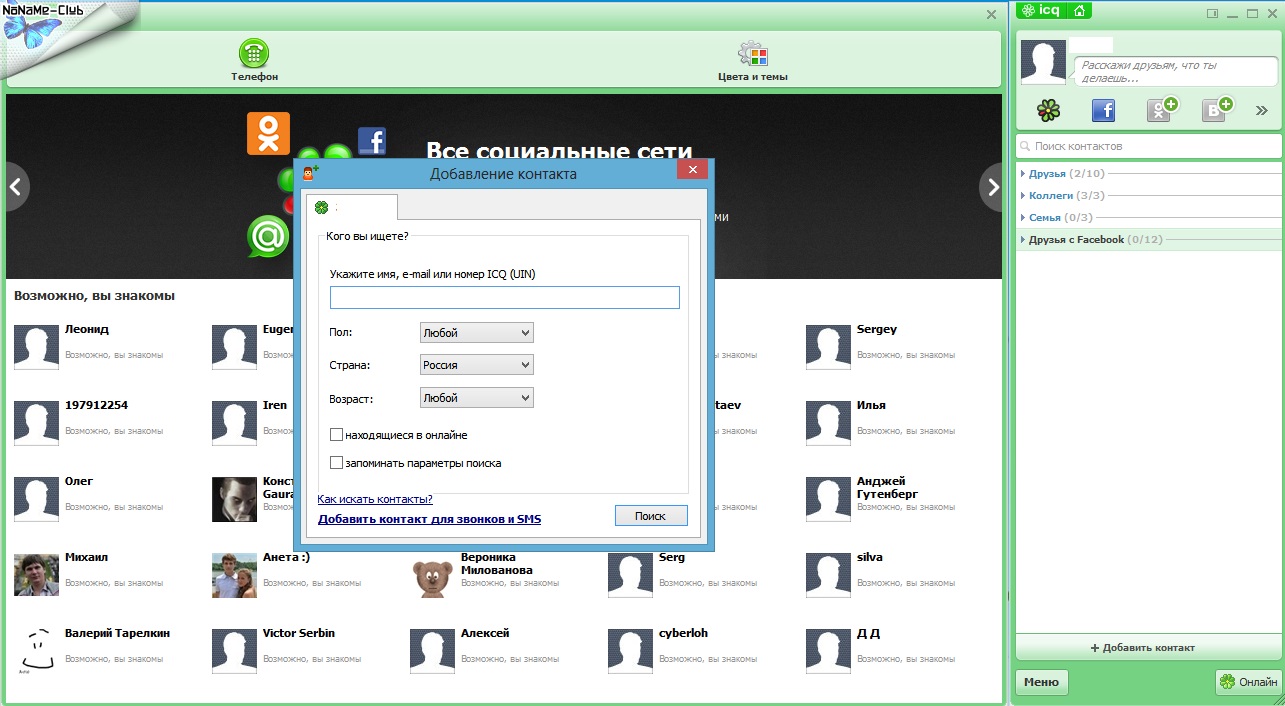Open the Меню button
The width and height of the screenshot is (1285, 706).
(1042, 682)
